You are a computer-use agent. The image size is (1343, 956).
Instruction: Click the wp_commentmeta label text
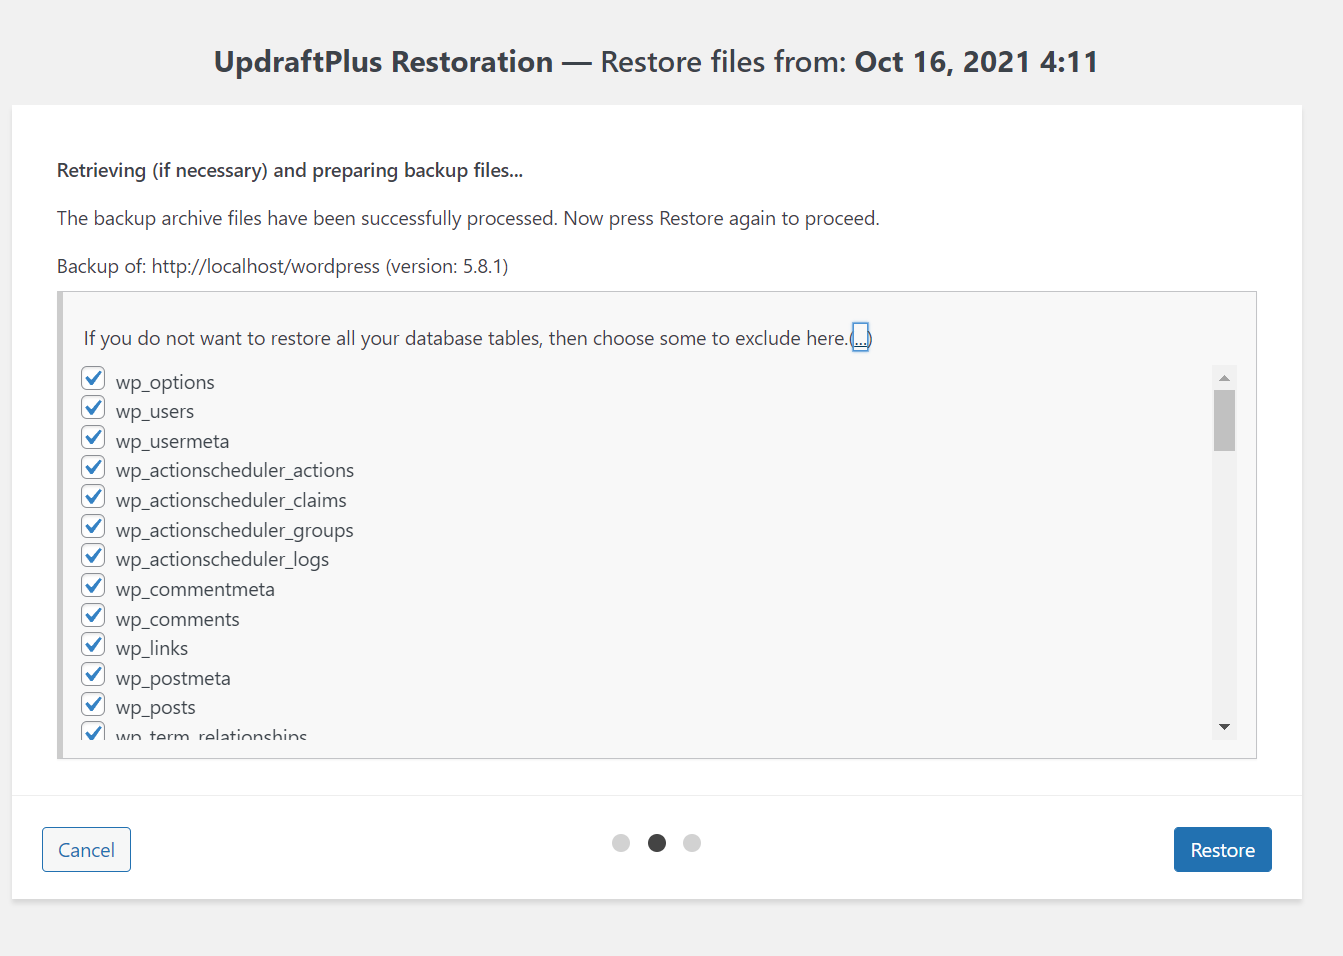click(195, 589)
